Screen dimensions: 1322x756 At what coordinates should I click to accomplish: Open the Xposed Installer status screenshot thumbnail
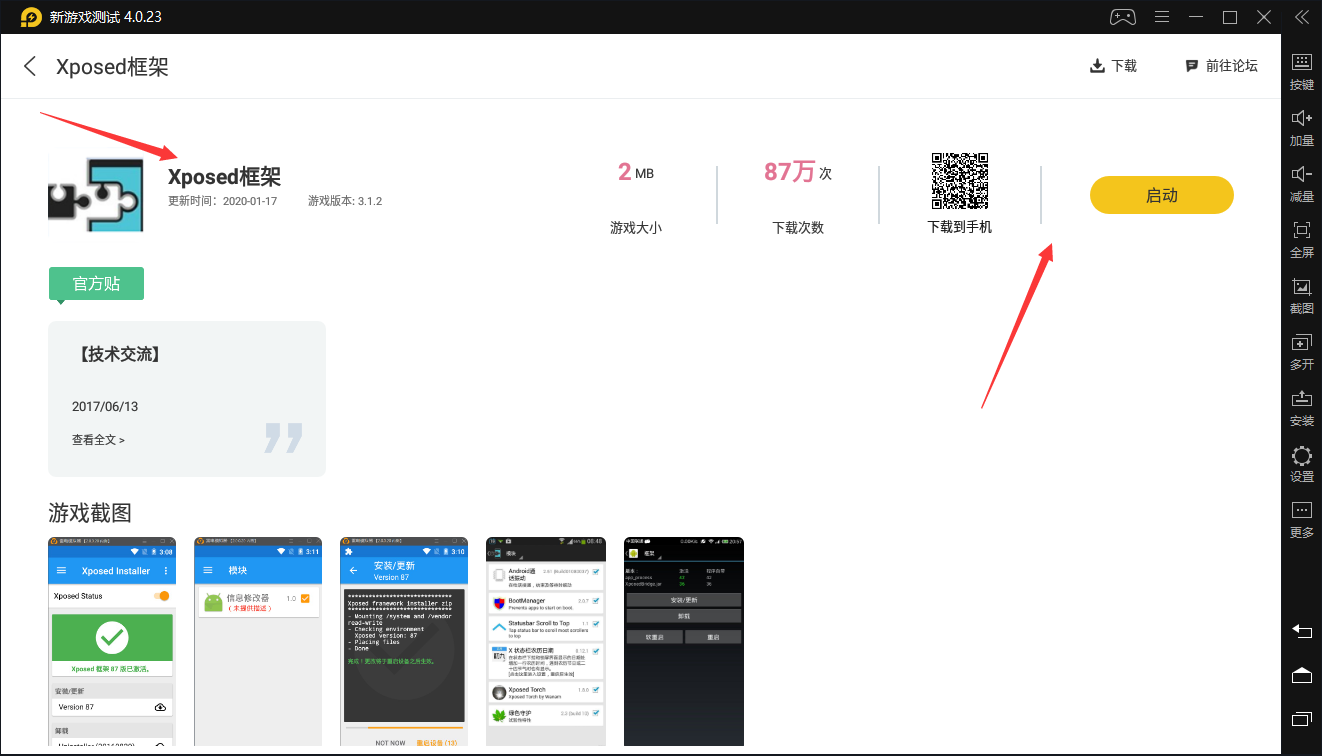112,641
